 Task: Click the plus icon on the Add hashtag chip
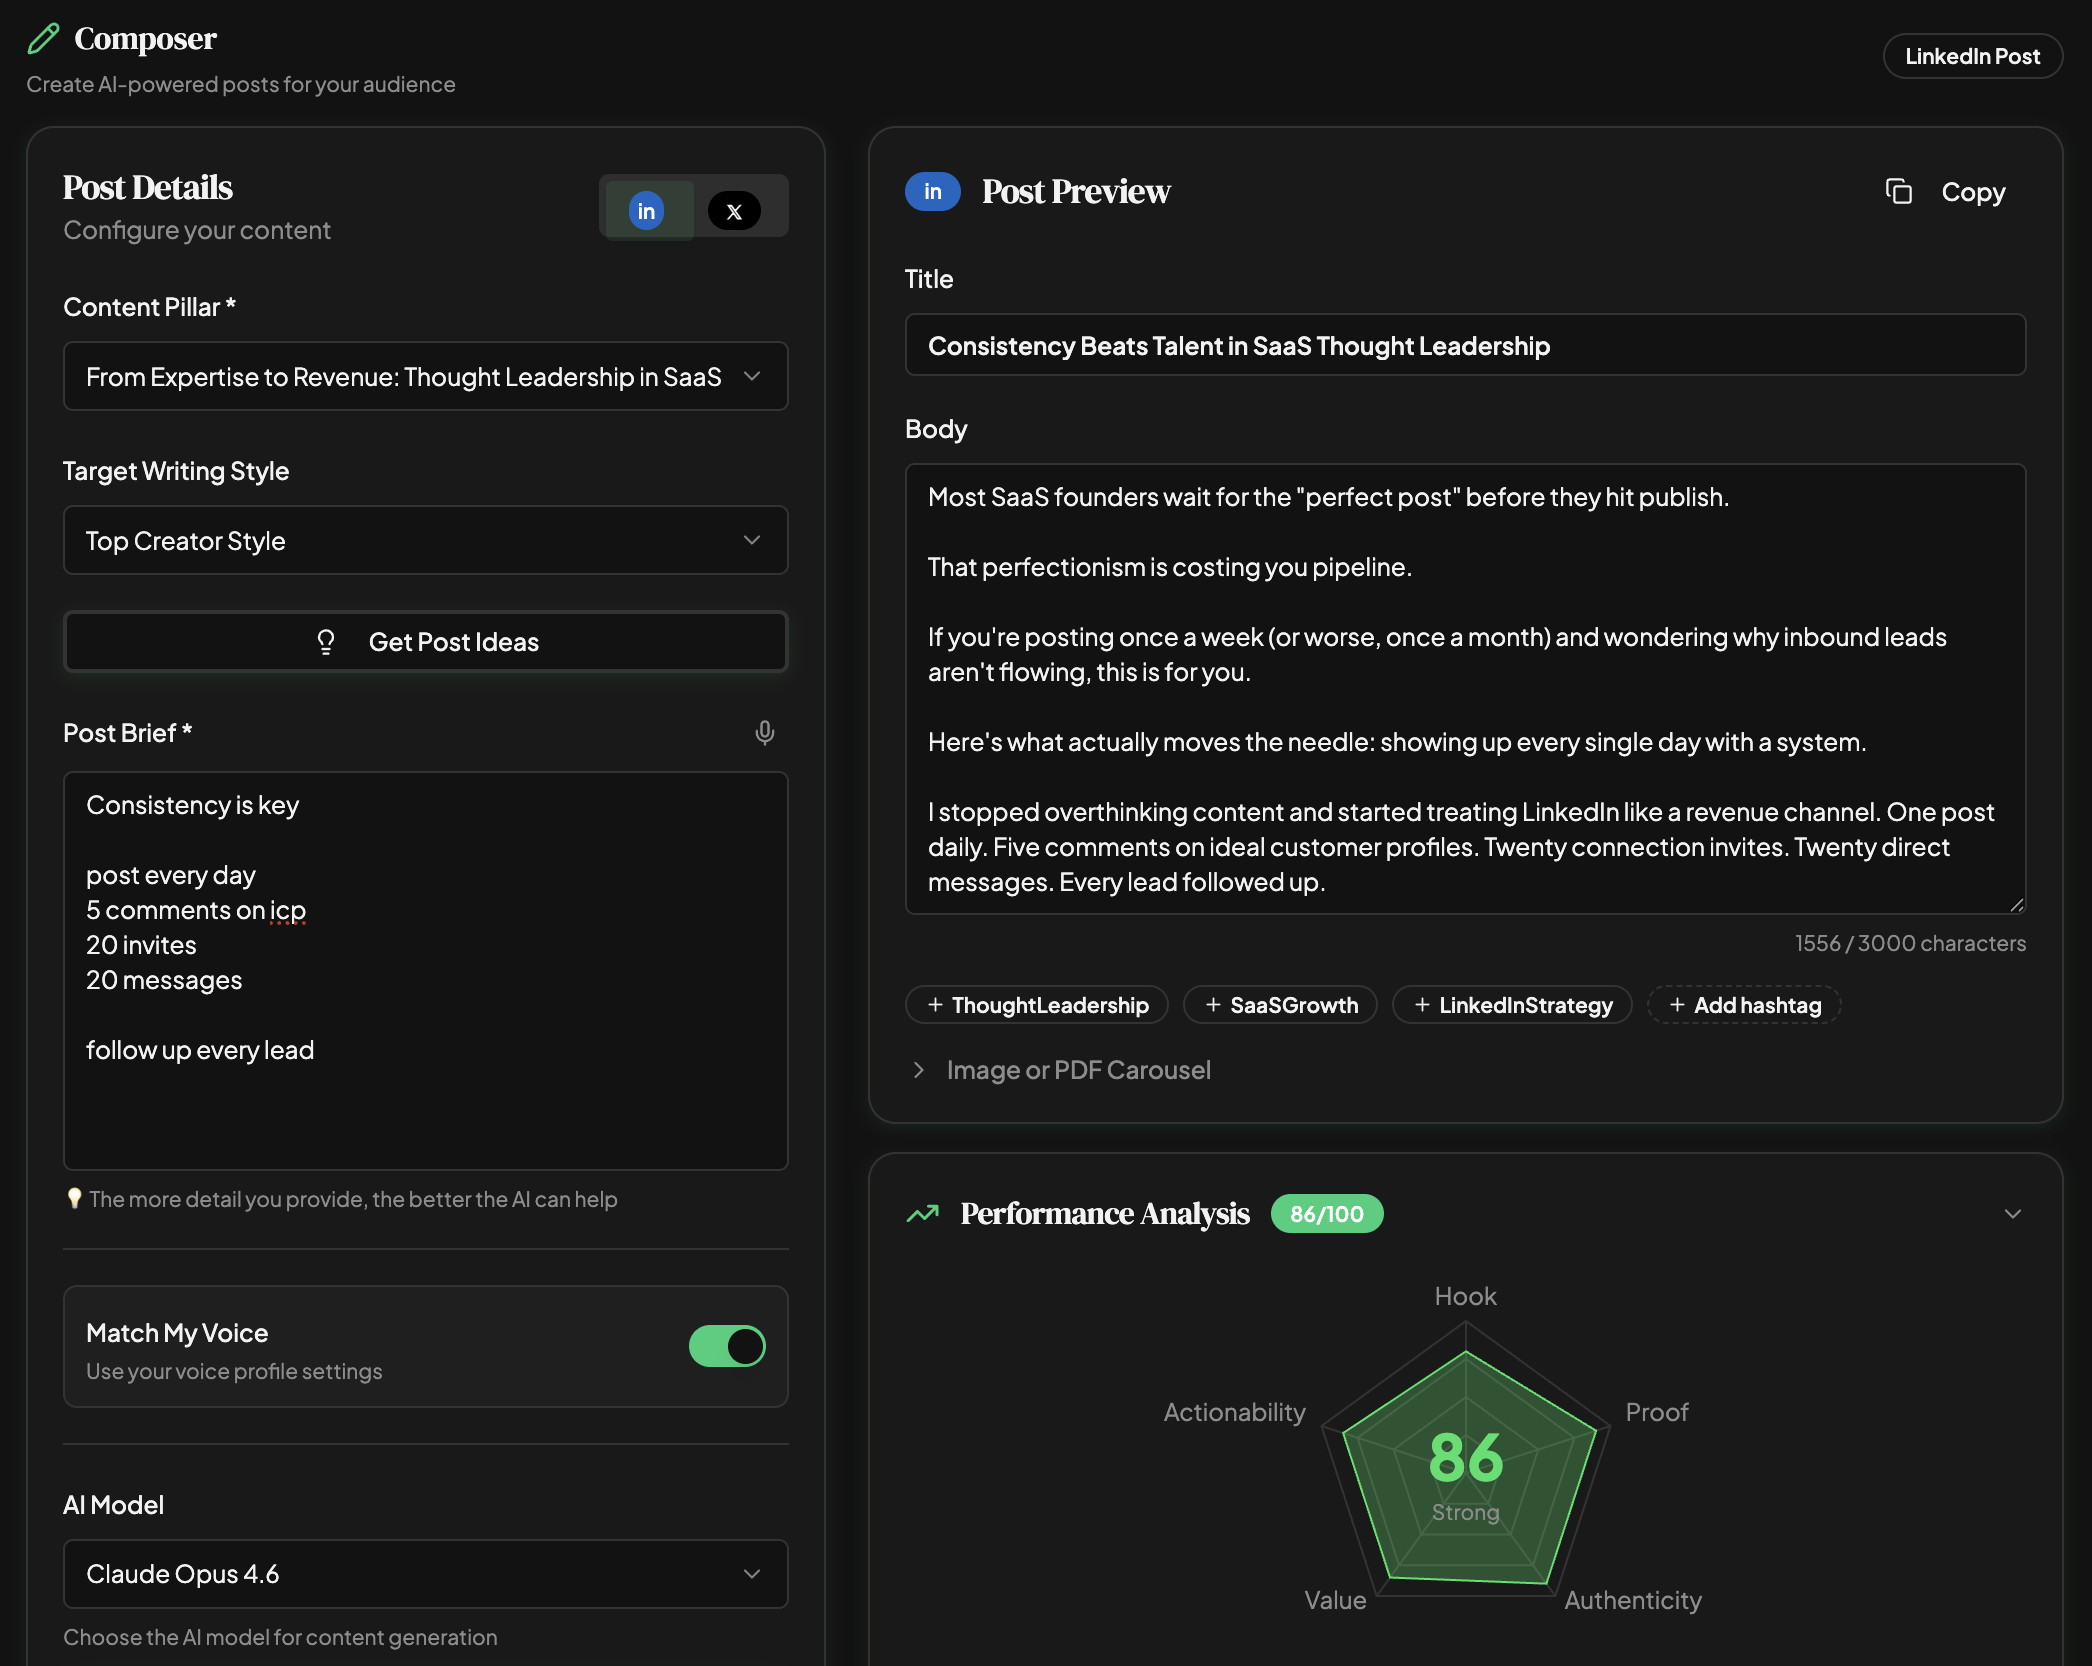pos(1675,1005)
